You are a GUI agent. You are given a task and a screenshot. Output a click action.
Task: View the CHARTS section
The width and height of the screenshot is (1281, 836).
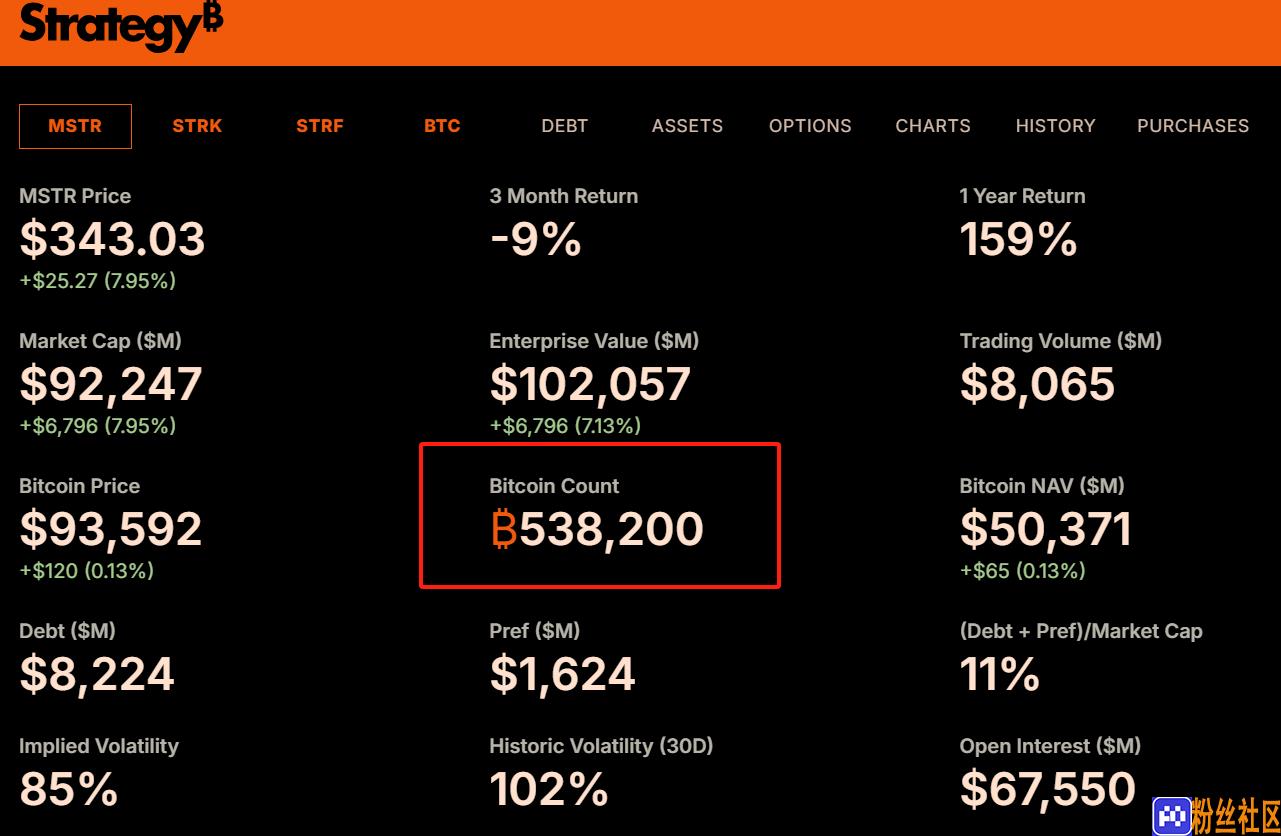click(x=933, y=126)
